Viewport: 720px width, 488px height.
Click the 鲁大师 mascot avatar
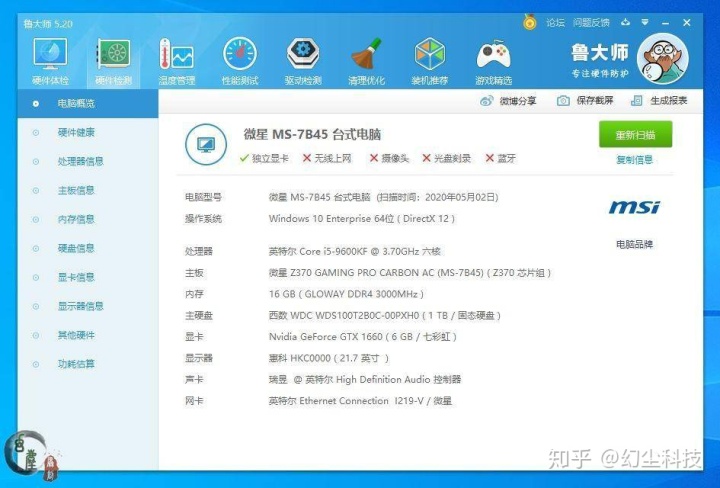tap(663, 58)
